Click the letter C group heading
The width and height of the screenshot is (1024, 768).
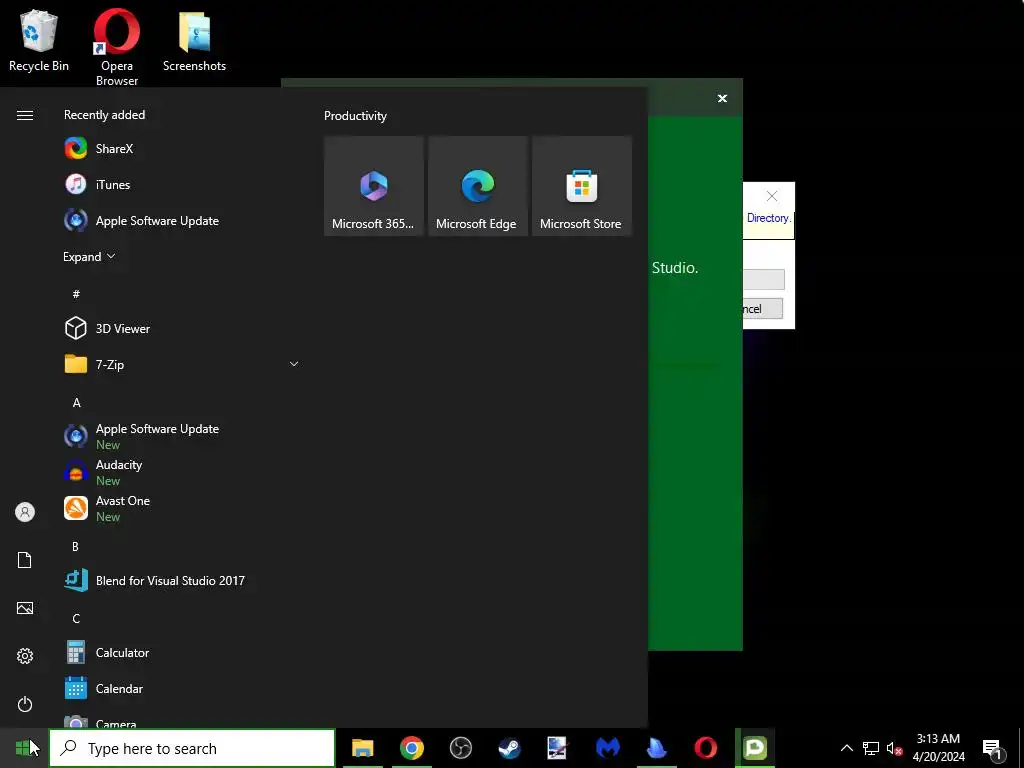click(x=76, y=618)
